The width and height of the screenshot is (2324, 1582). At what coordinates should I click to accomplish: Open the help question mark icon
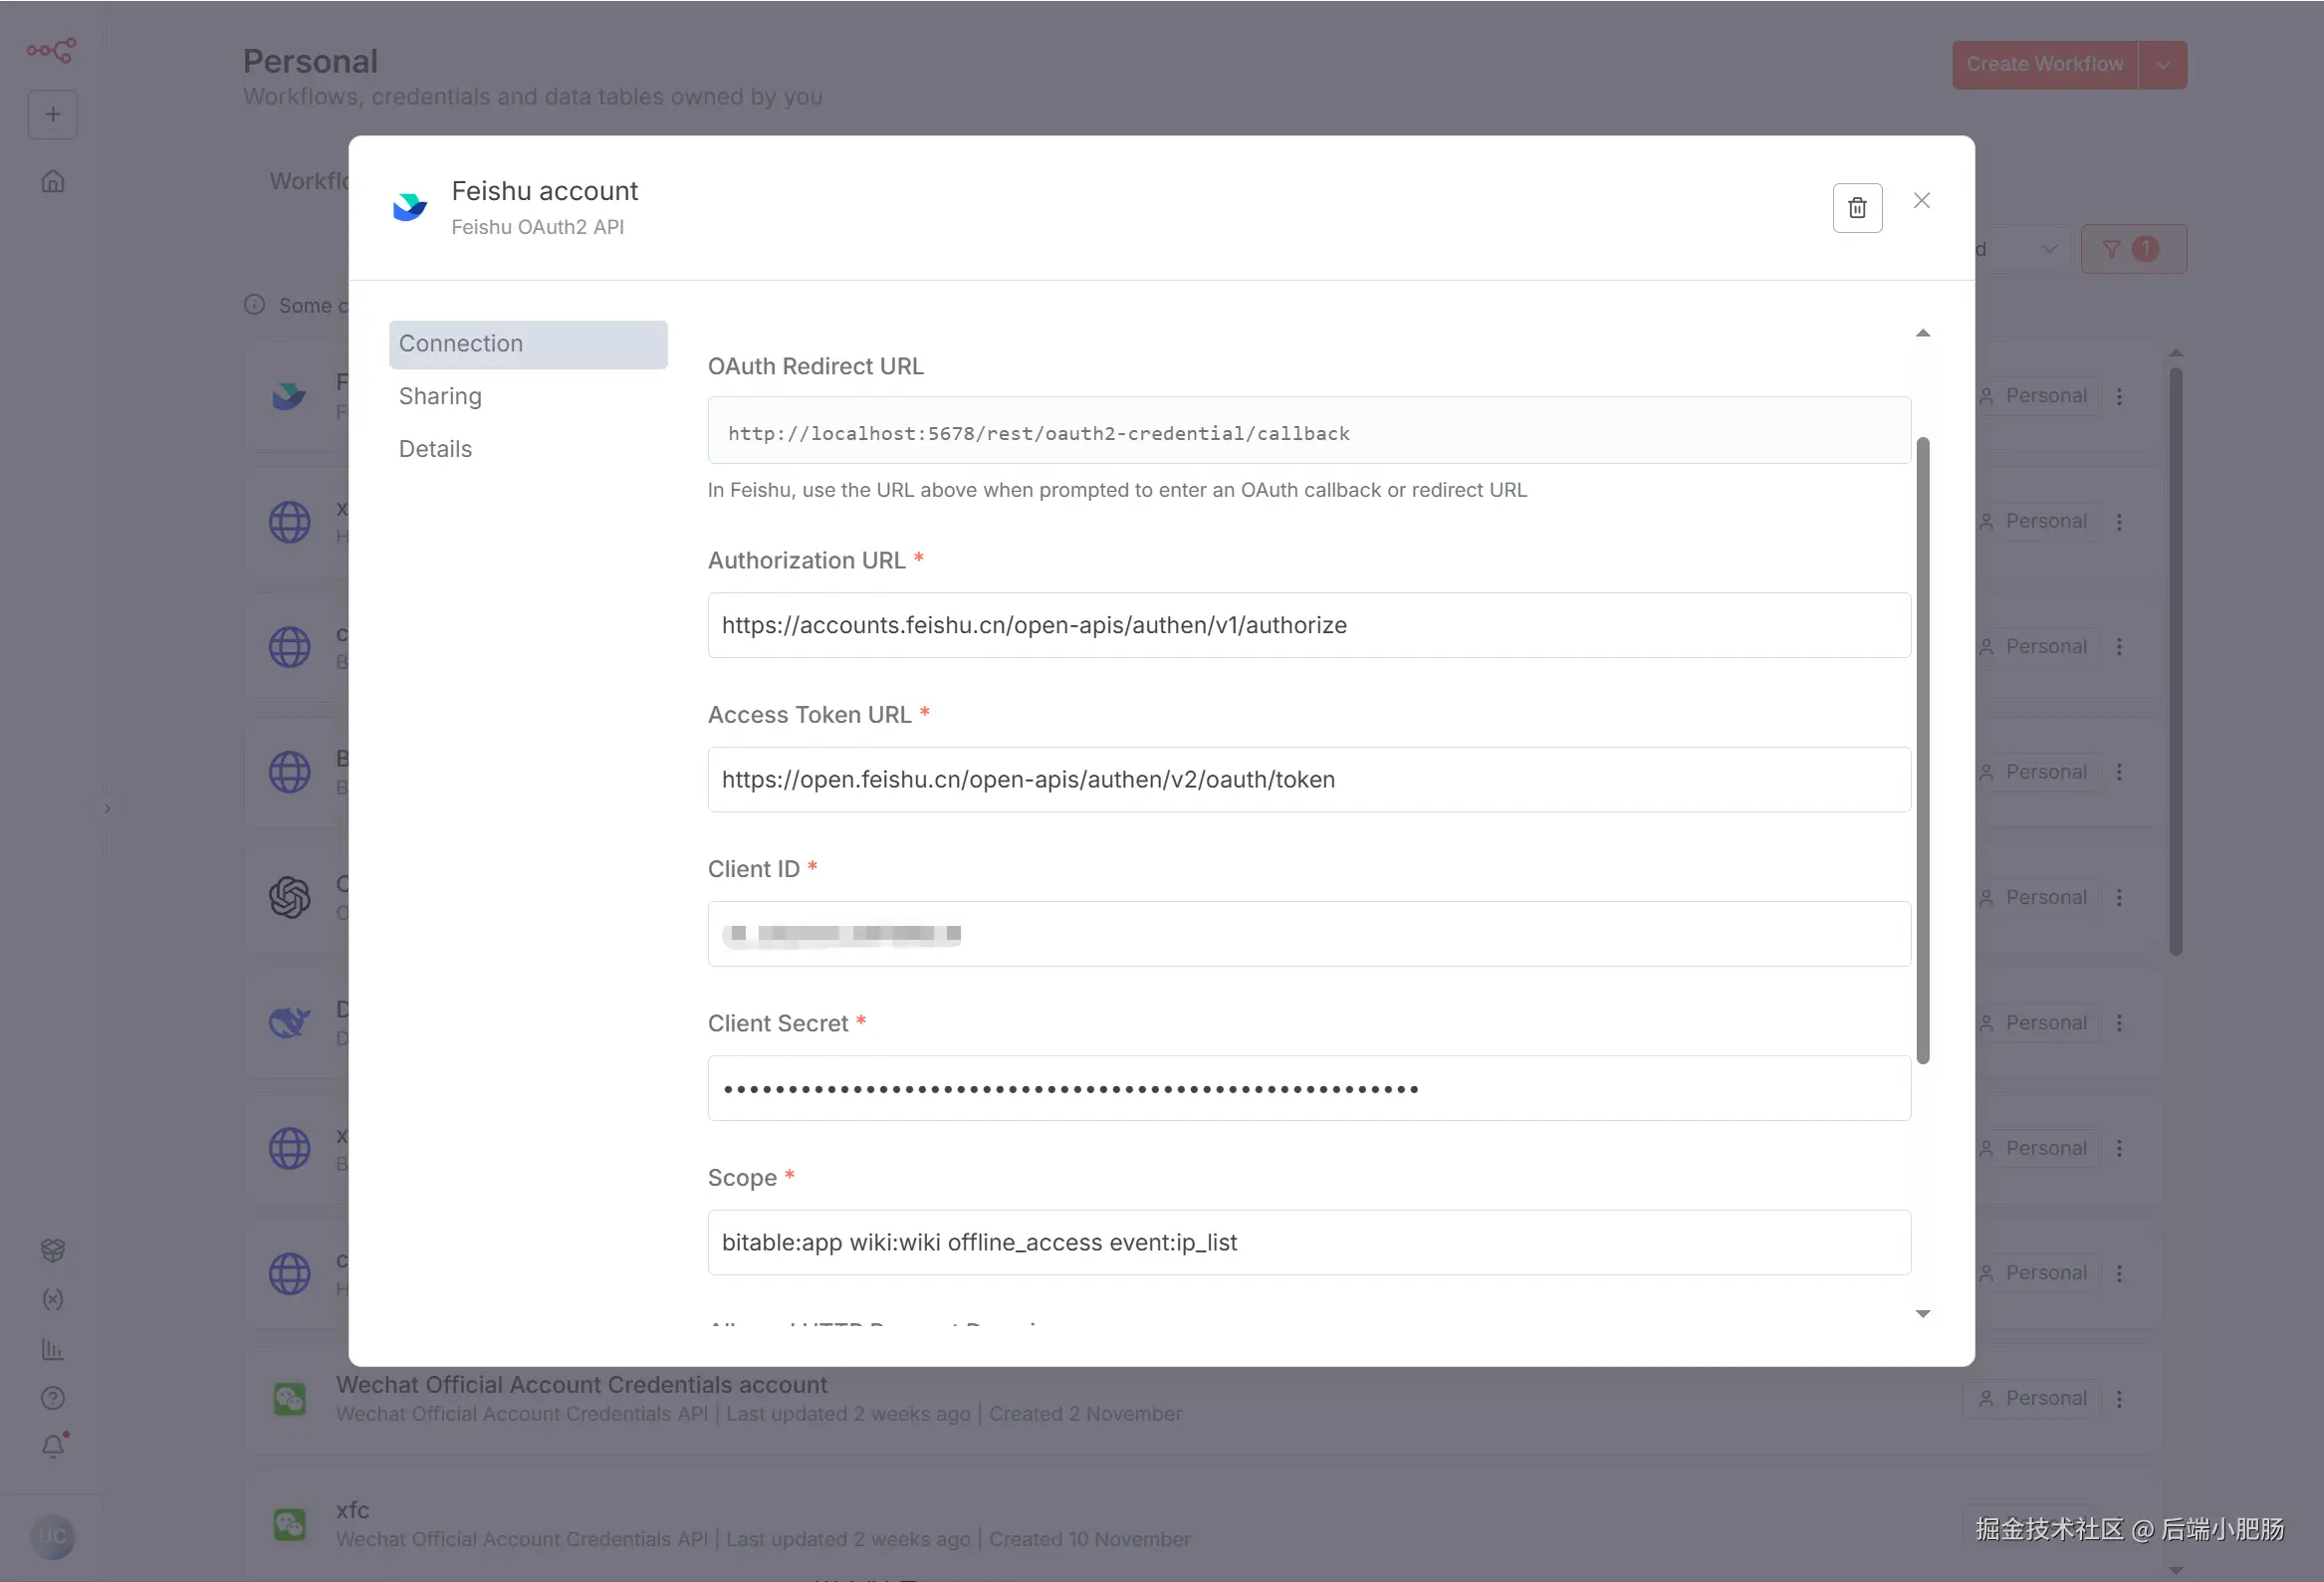tap(53, 1398)
